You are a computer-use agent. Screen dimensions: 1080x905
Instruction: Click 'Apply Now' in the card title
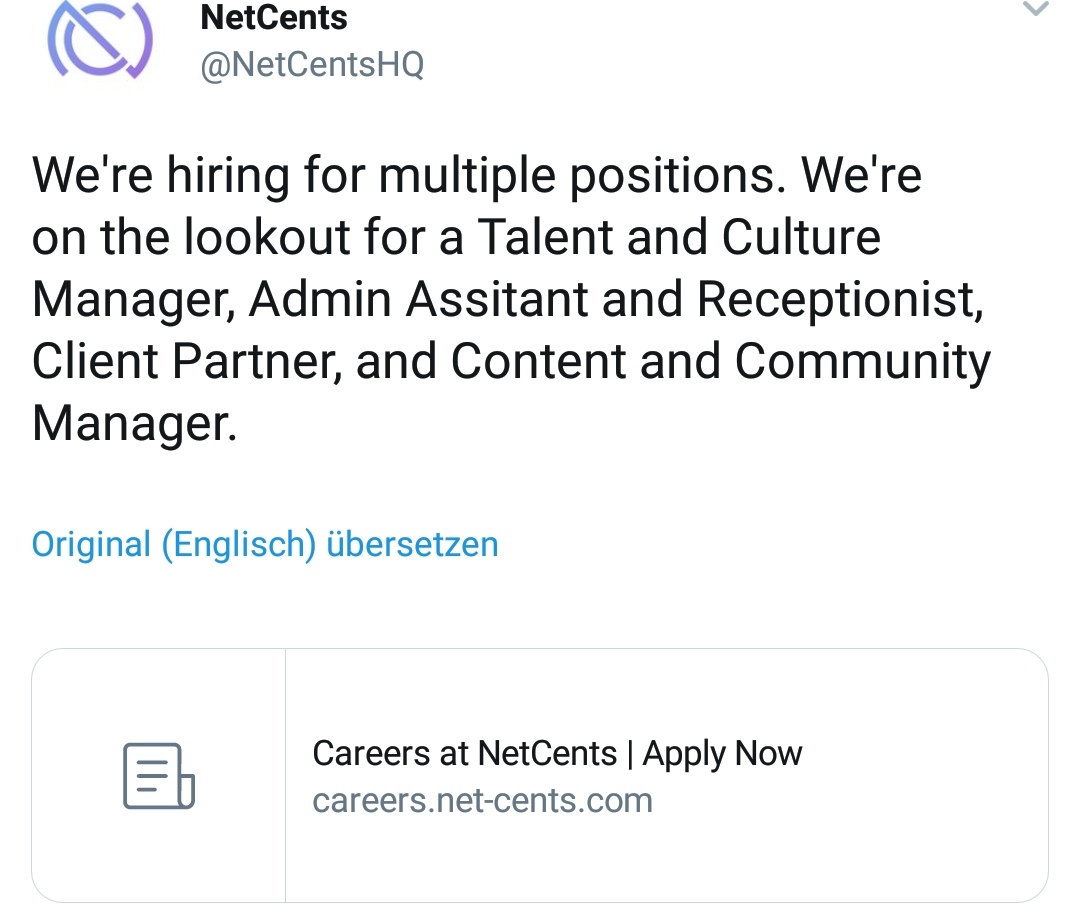tap(722, 753)
